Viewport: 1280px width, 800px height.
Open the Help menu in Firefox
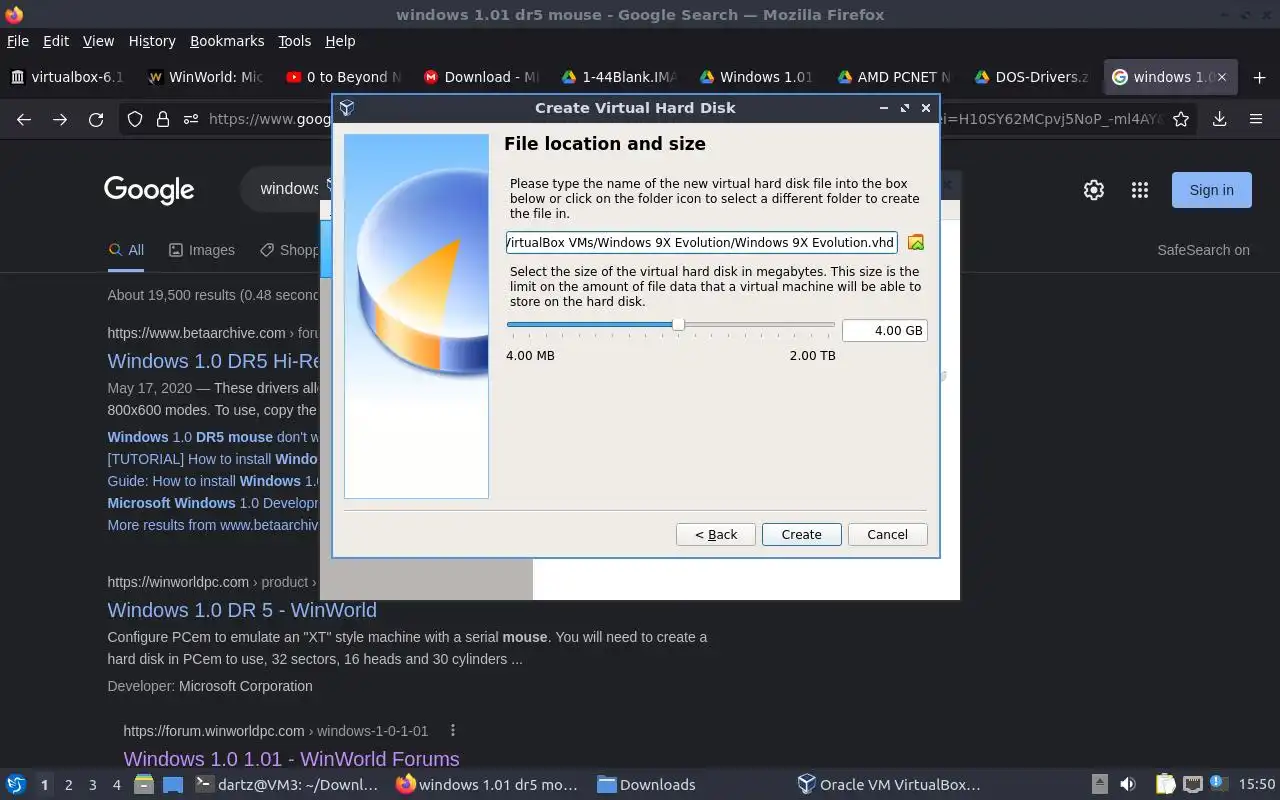[340, 41]
